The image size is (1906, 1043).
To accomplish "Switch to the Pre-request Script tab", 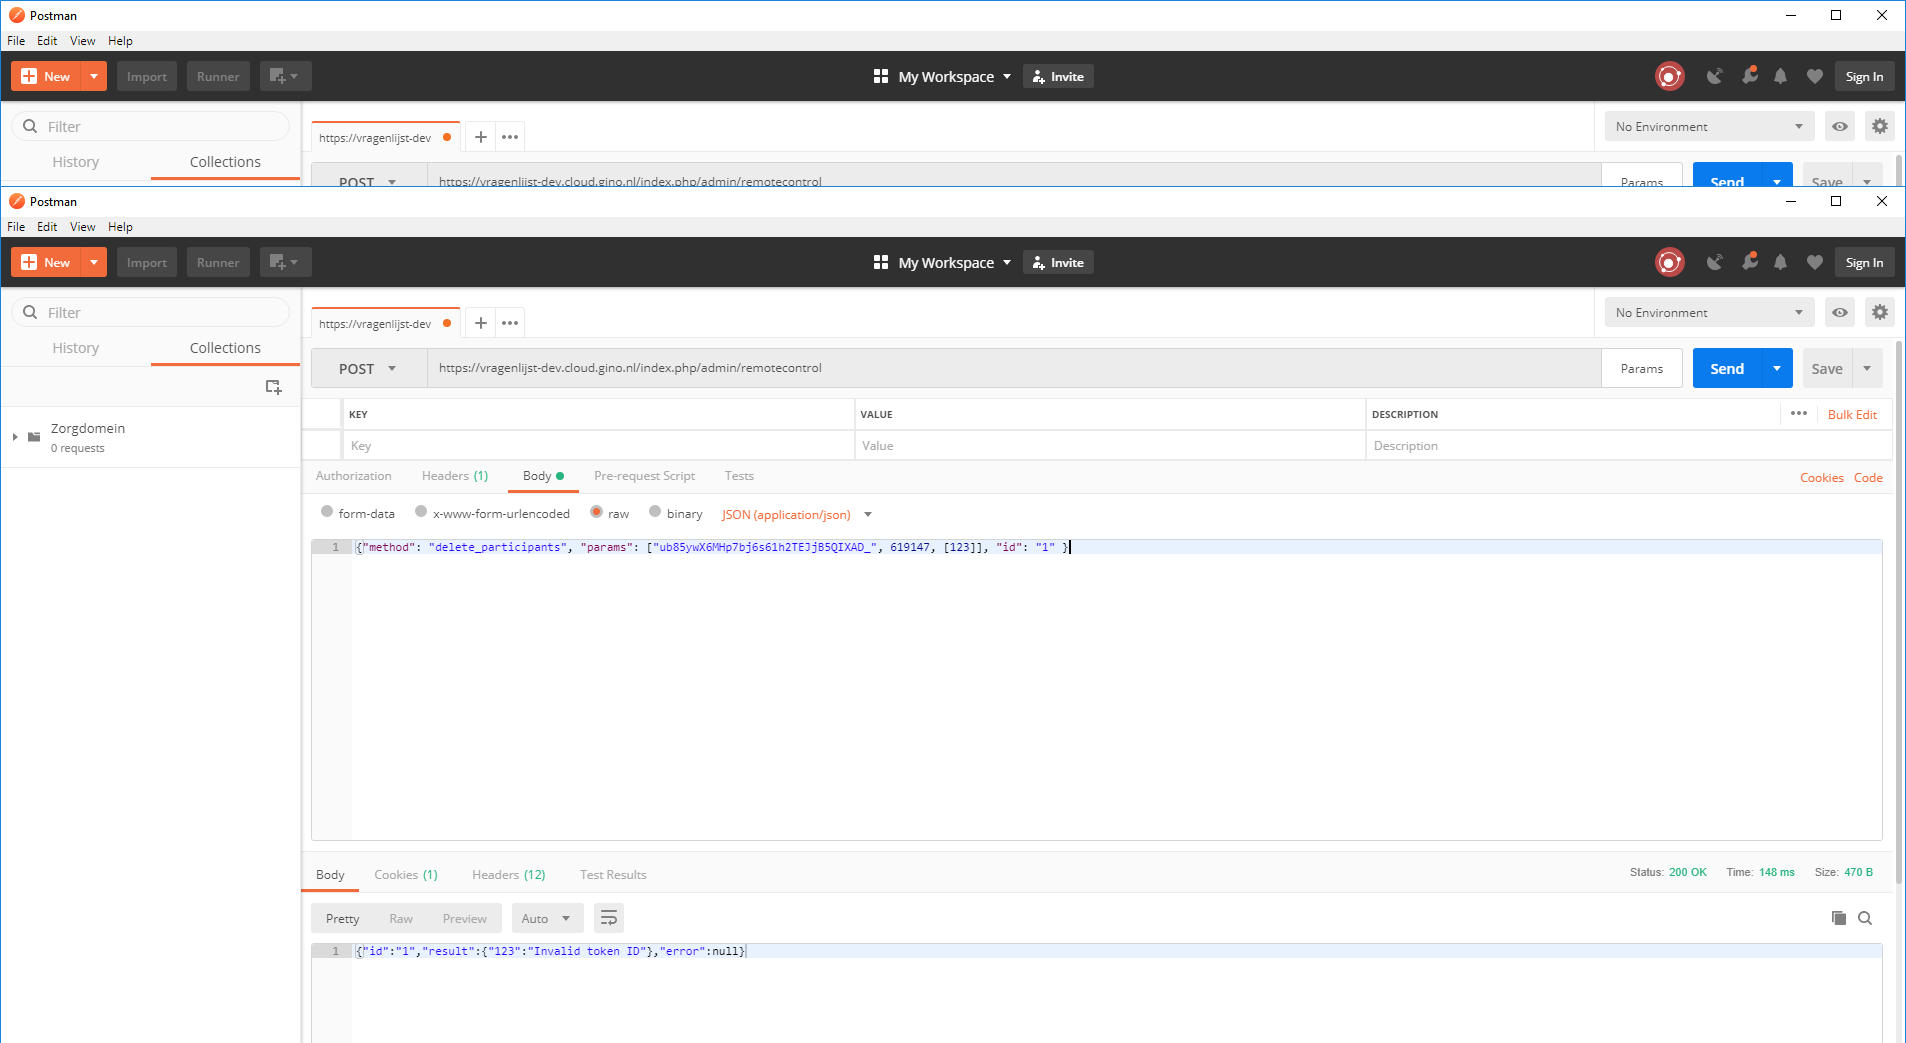I will pos(644,476).
